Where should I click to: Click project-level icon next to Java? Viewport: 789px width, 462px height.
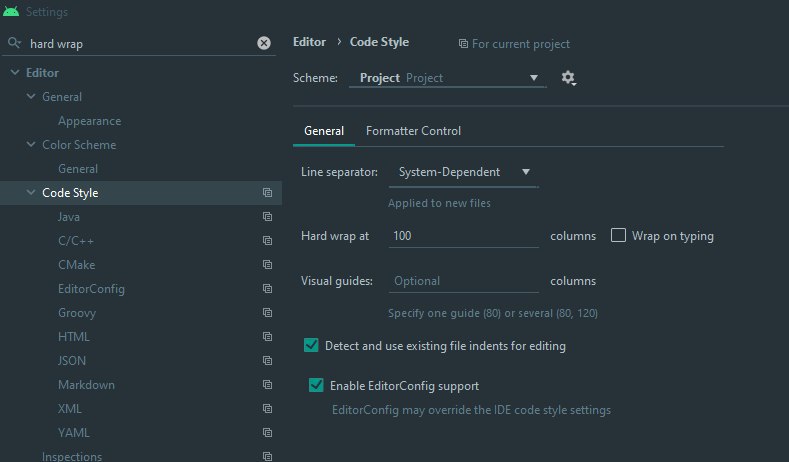point(267,216)
